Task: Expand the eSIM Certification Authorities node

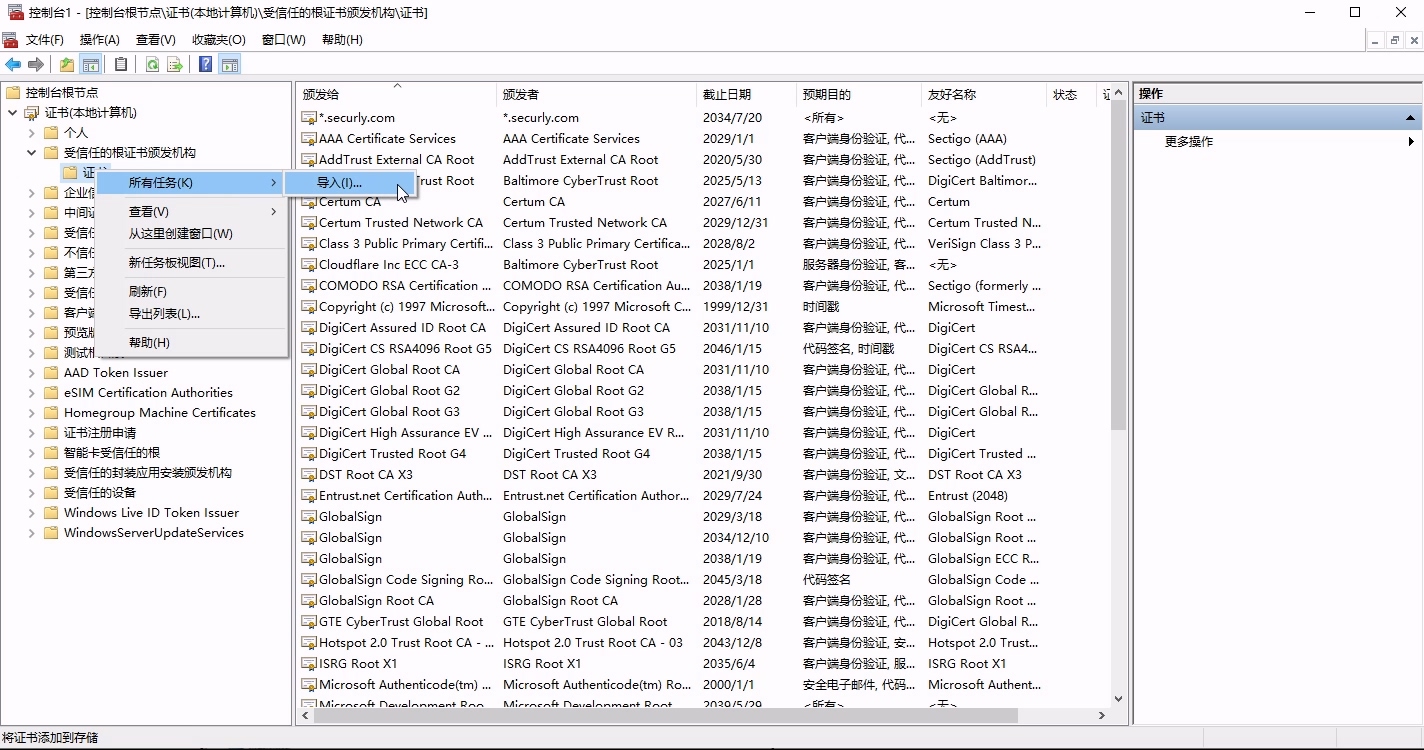Action: (x=31, y=392)
